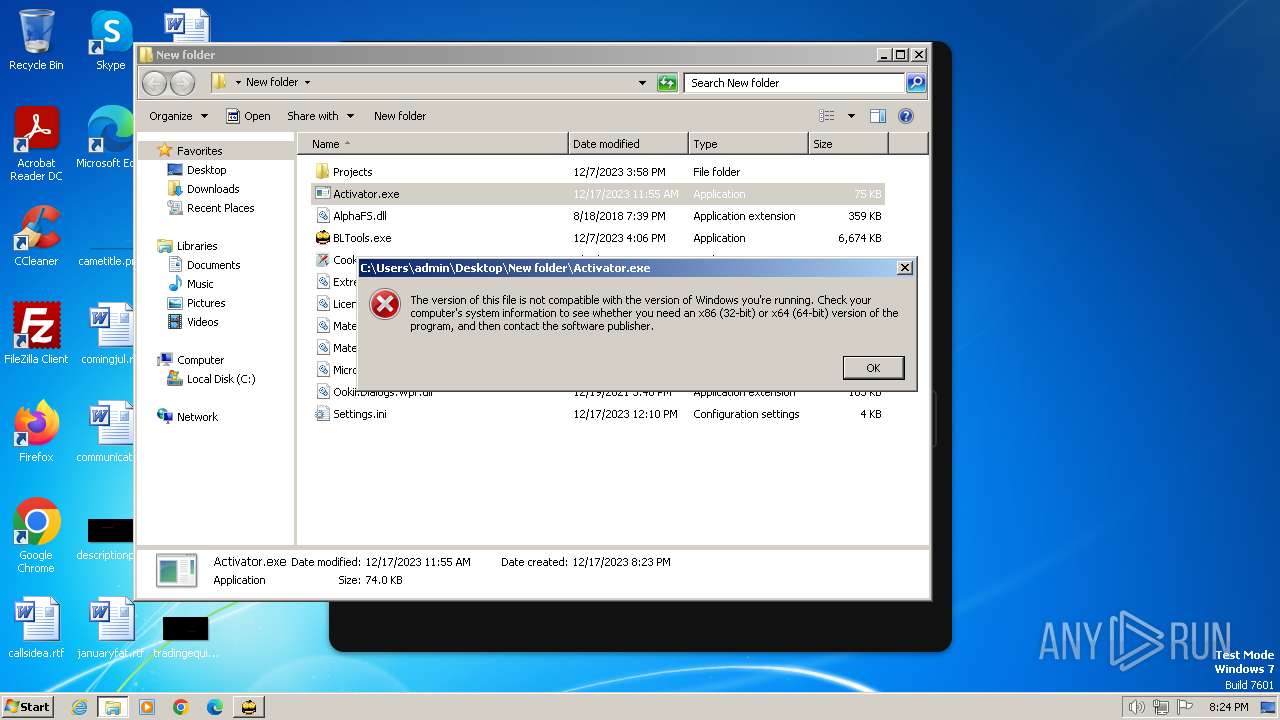This screenshot has height=720, width=1280.
Task: Click the Search New folder field
Action: click(x=795, y=83)
